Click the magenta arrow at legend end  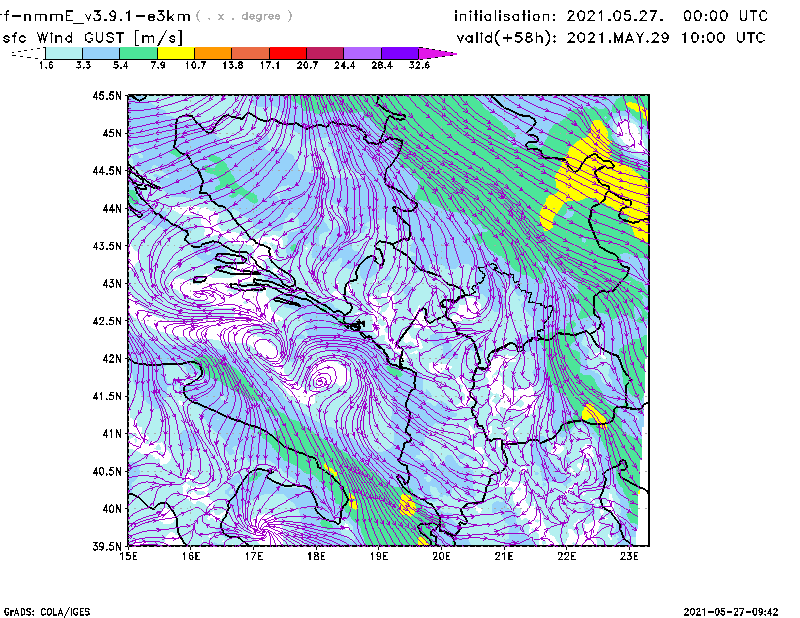pyautogui.click(x=437, y=53)
